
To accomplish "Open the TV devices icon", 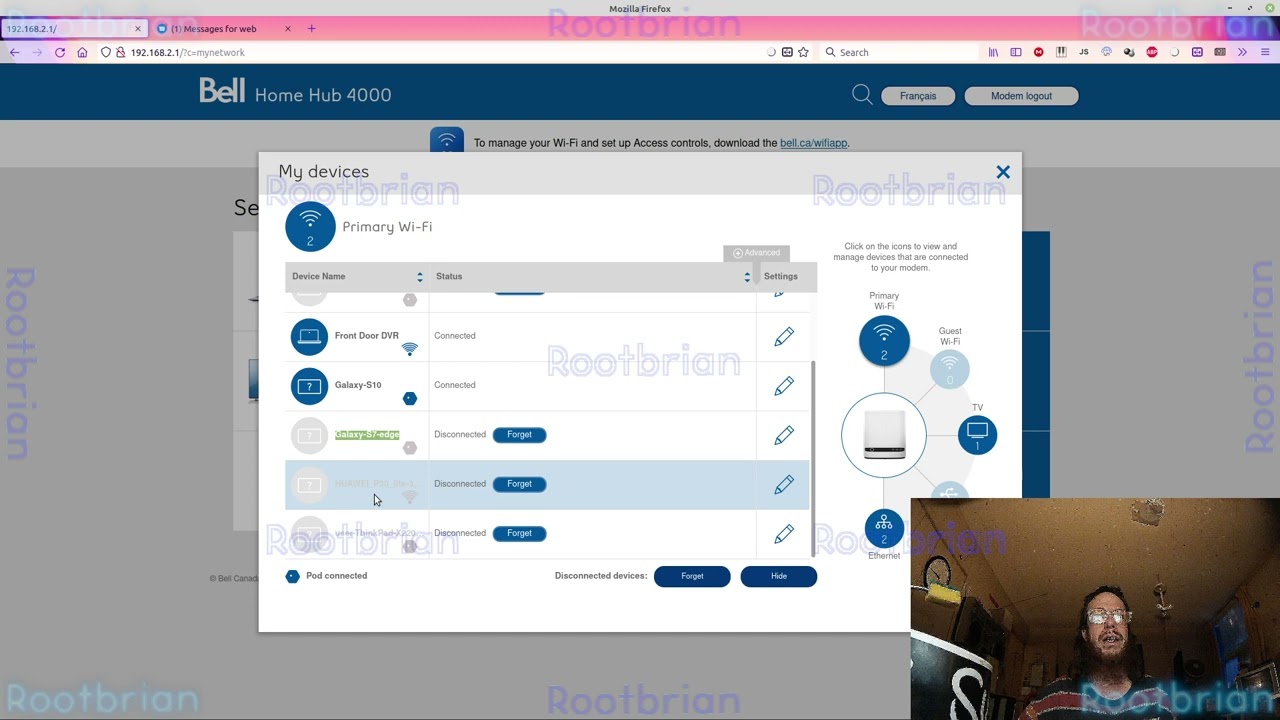I will [x=977, y=435].
